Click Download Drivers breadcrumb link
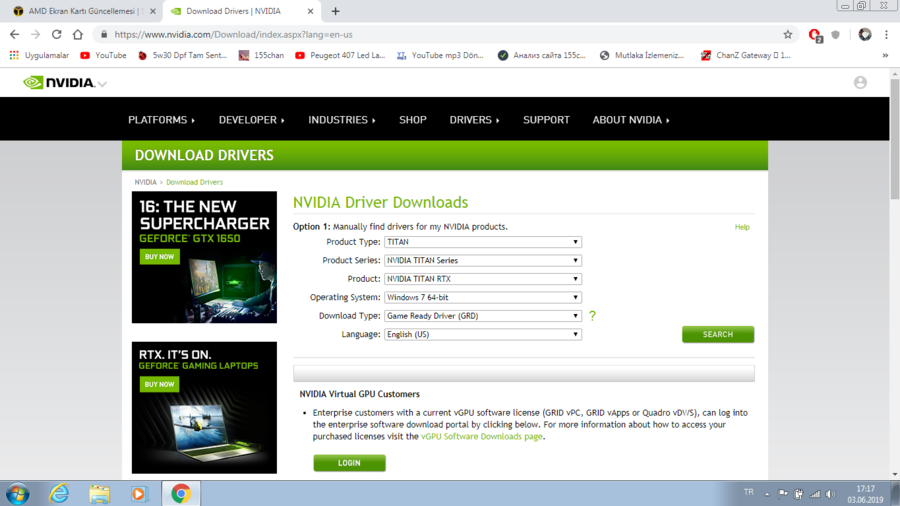 pyautogui.click(x=194, y=182)
